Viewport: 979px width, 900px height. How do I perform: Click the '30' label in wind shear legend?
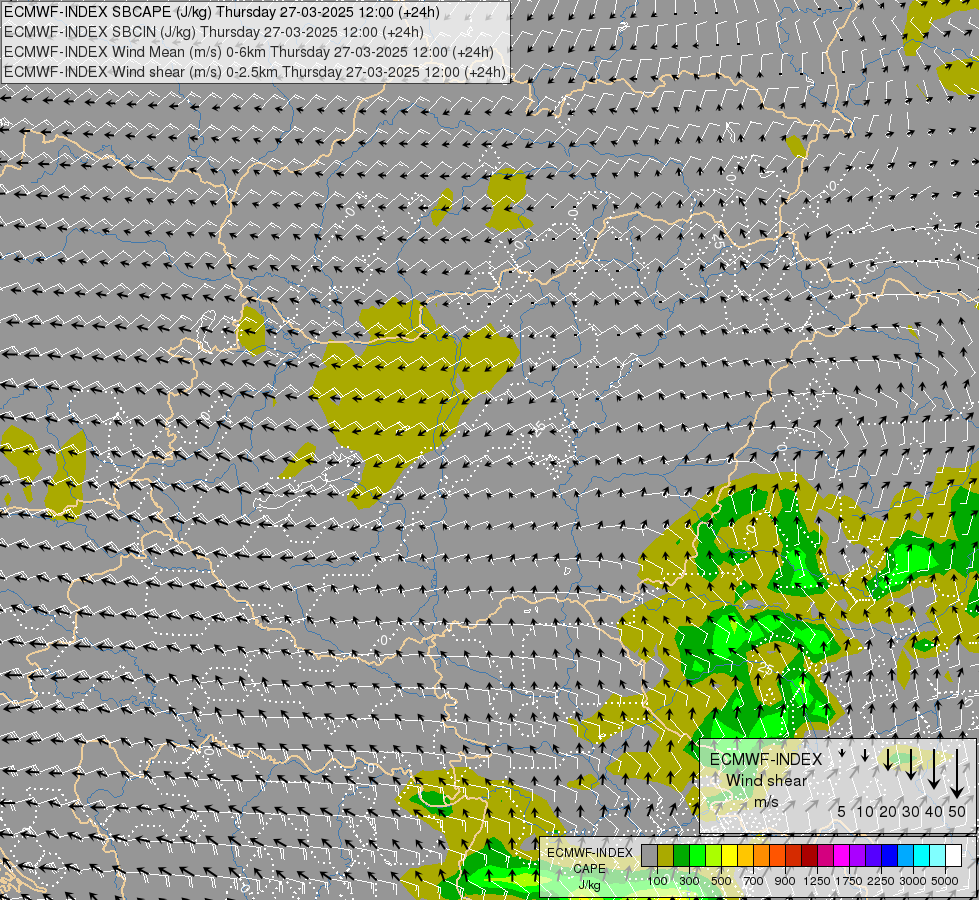[x=911, y=811]
